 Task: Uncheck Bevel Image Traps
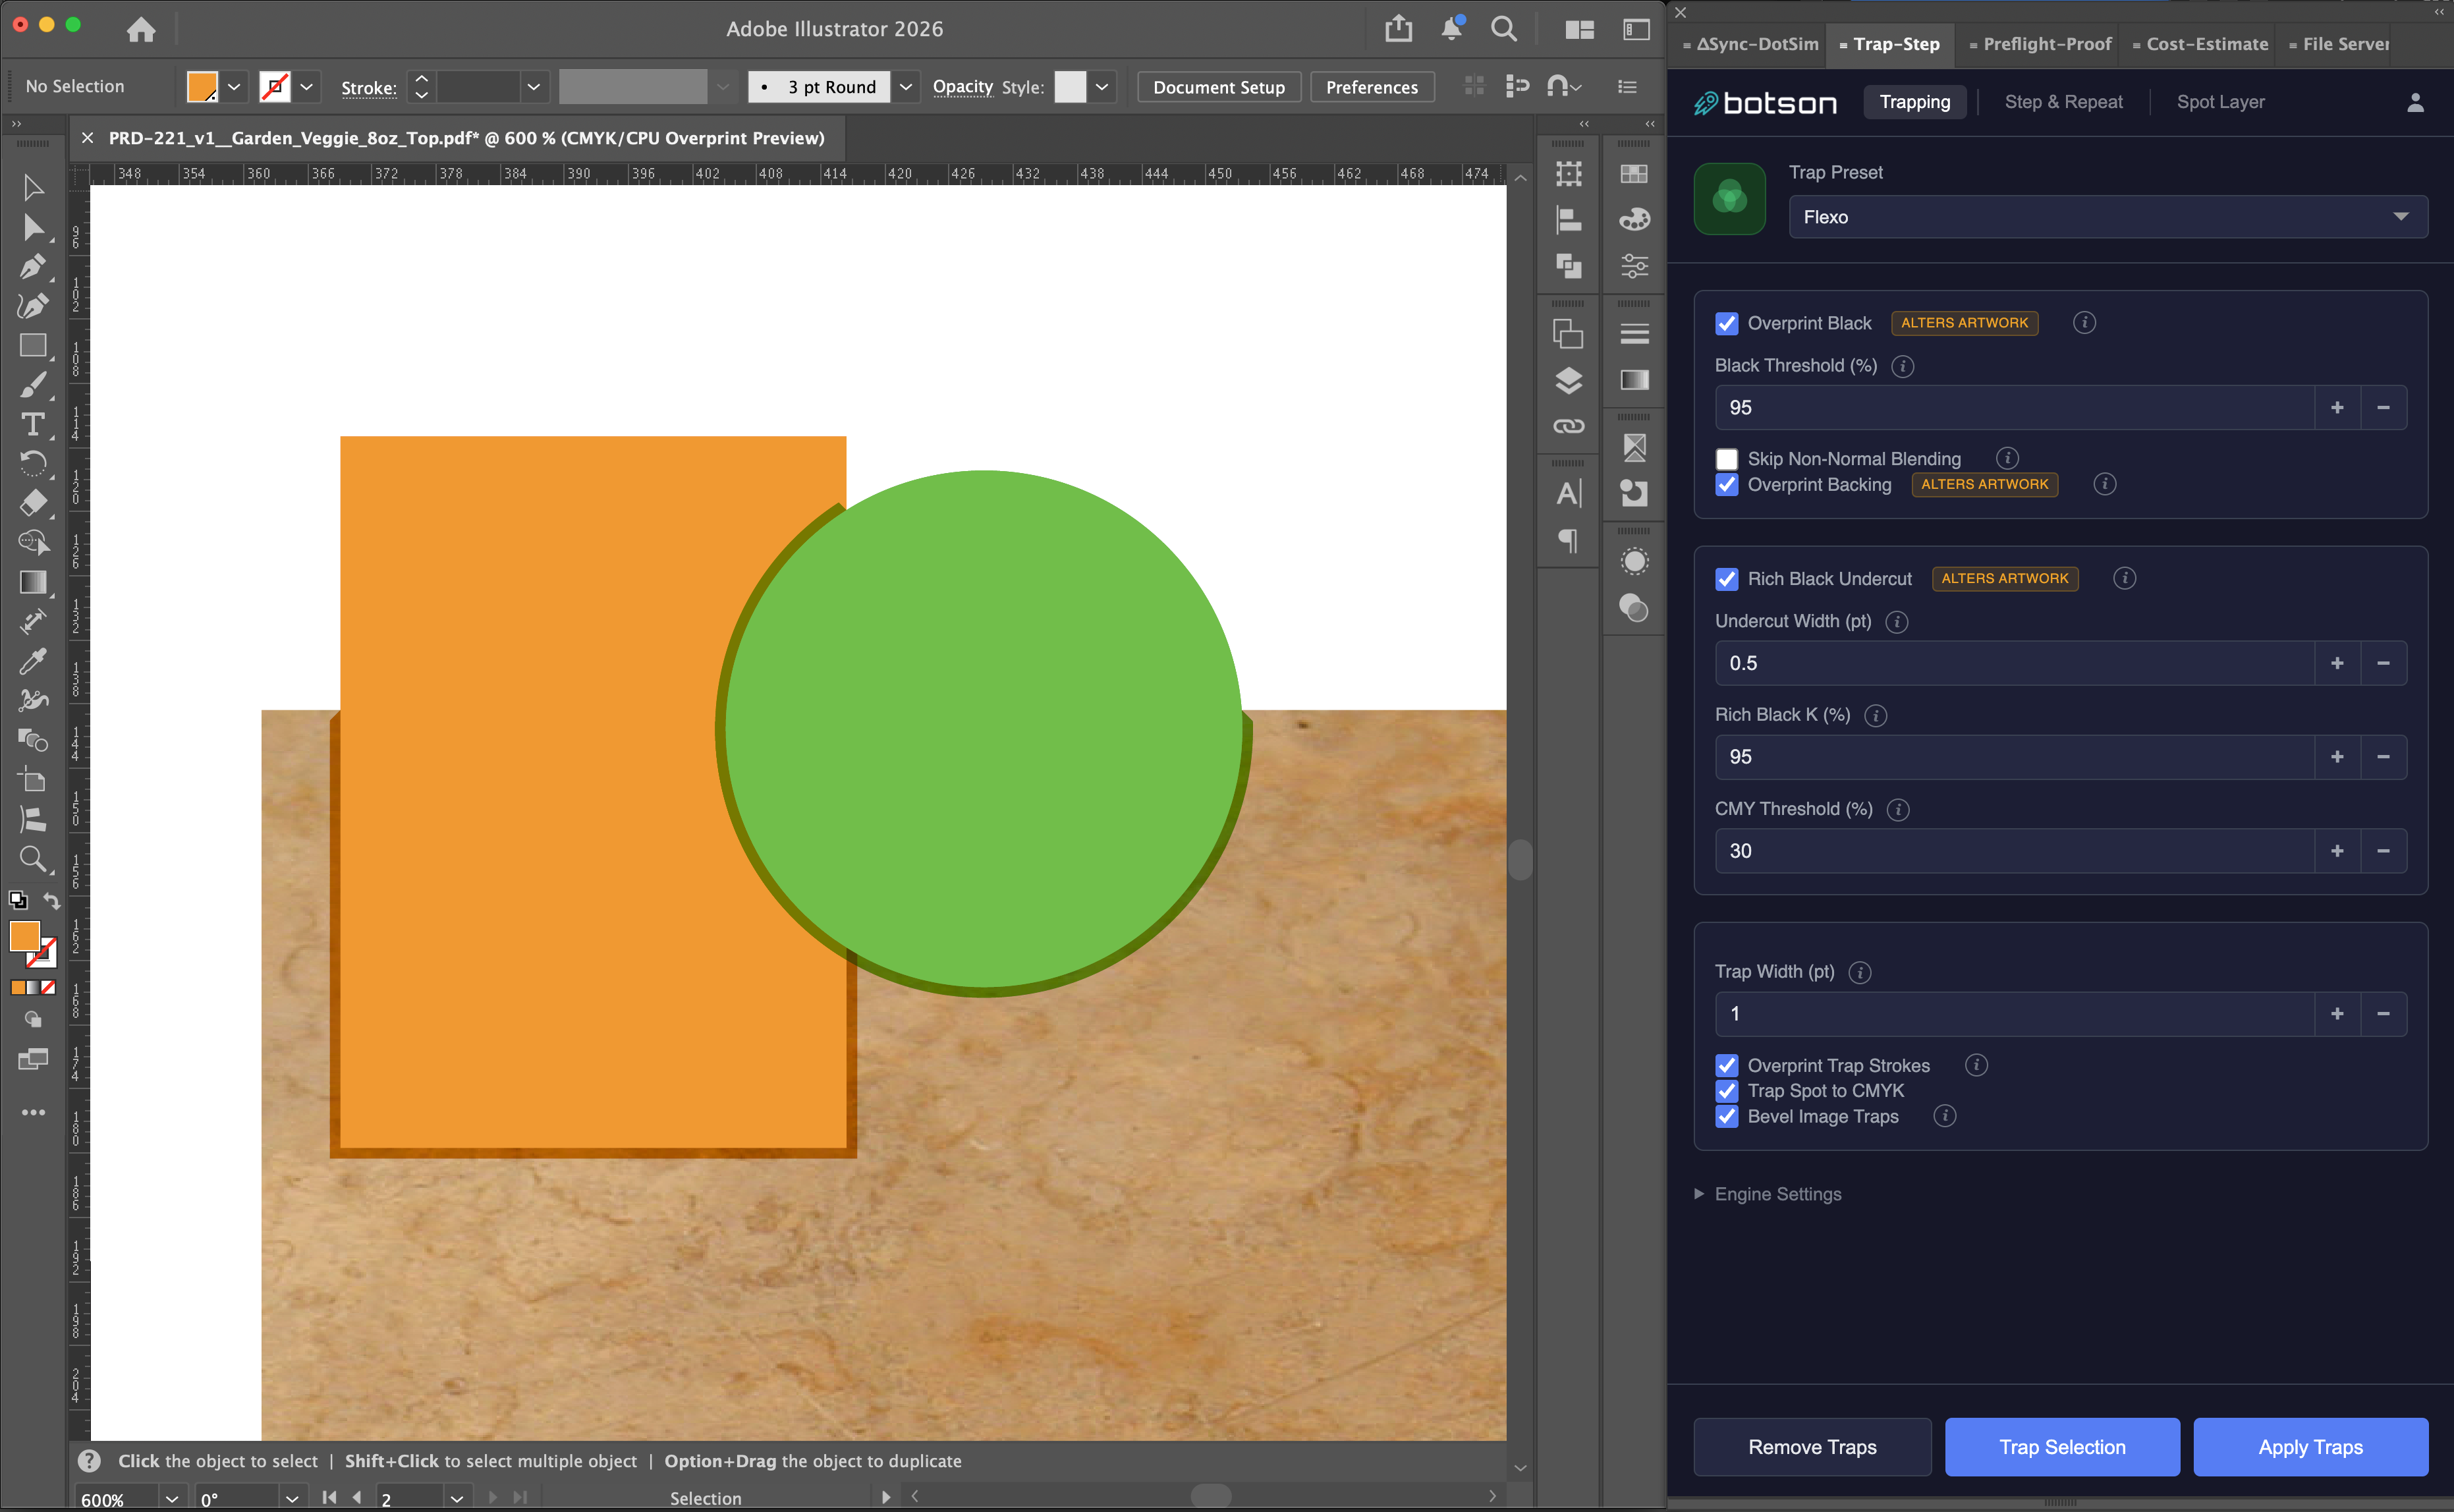(1726, 1117)
